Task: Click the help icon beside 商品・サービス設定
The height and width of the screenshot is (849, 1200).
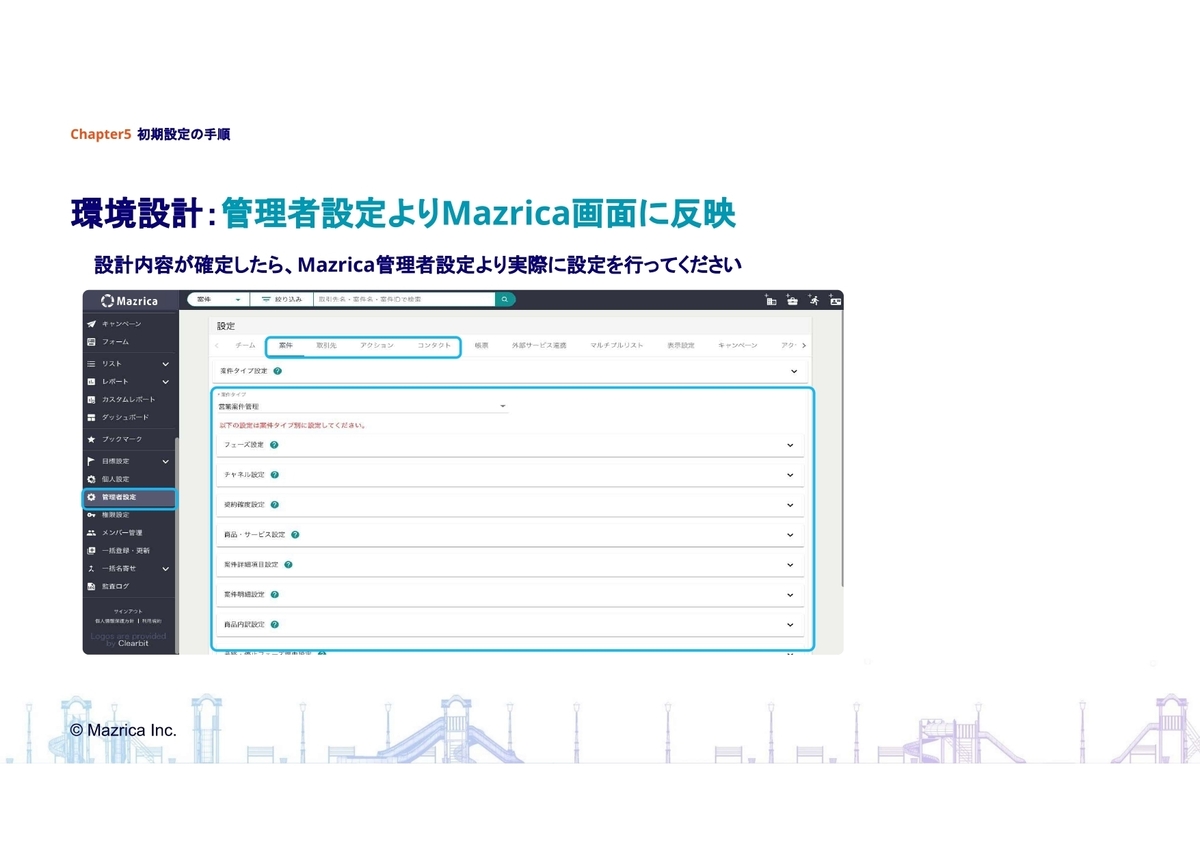Action: click(x=295, y=535)
